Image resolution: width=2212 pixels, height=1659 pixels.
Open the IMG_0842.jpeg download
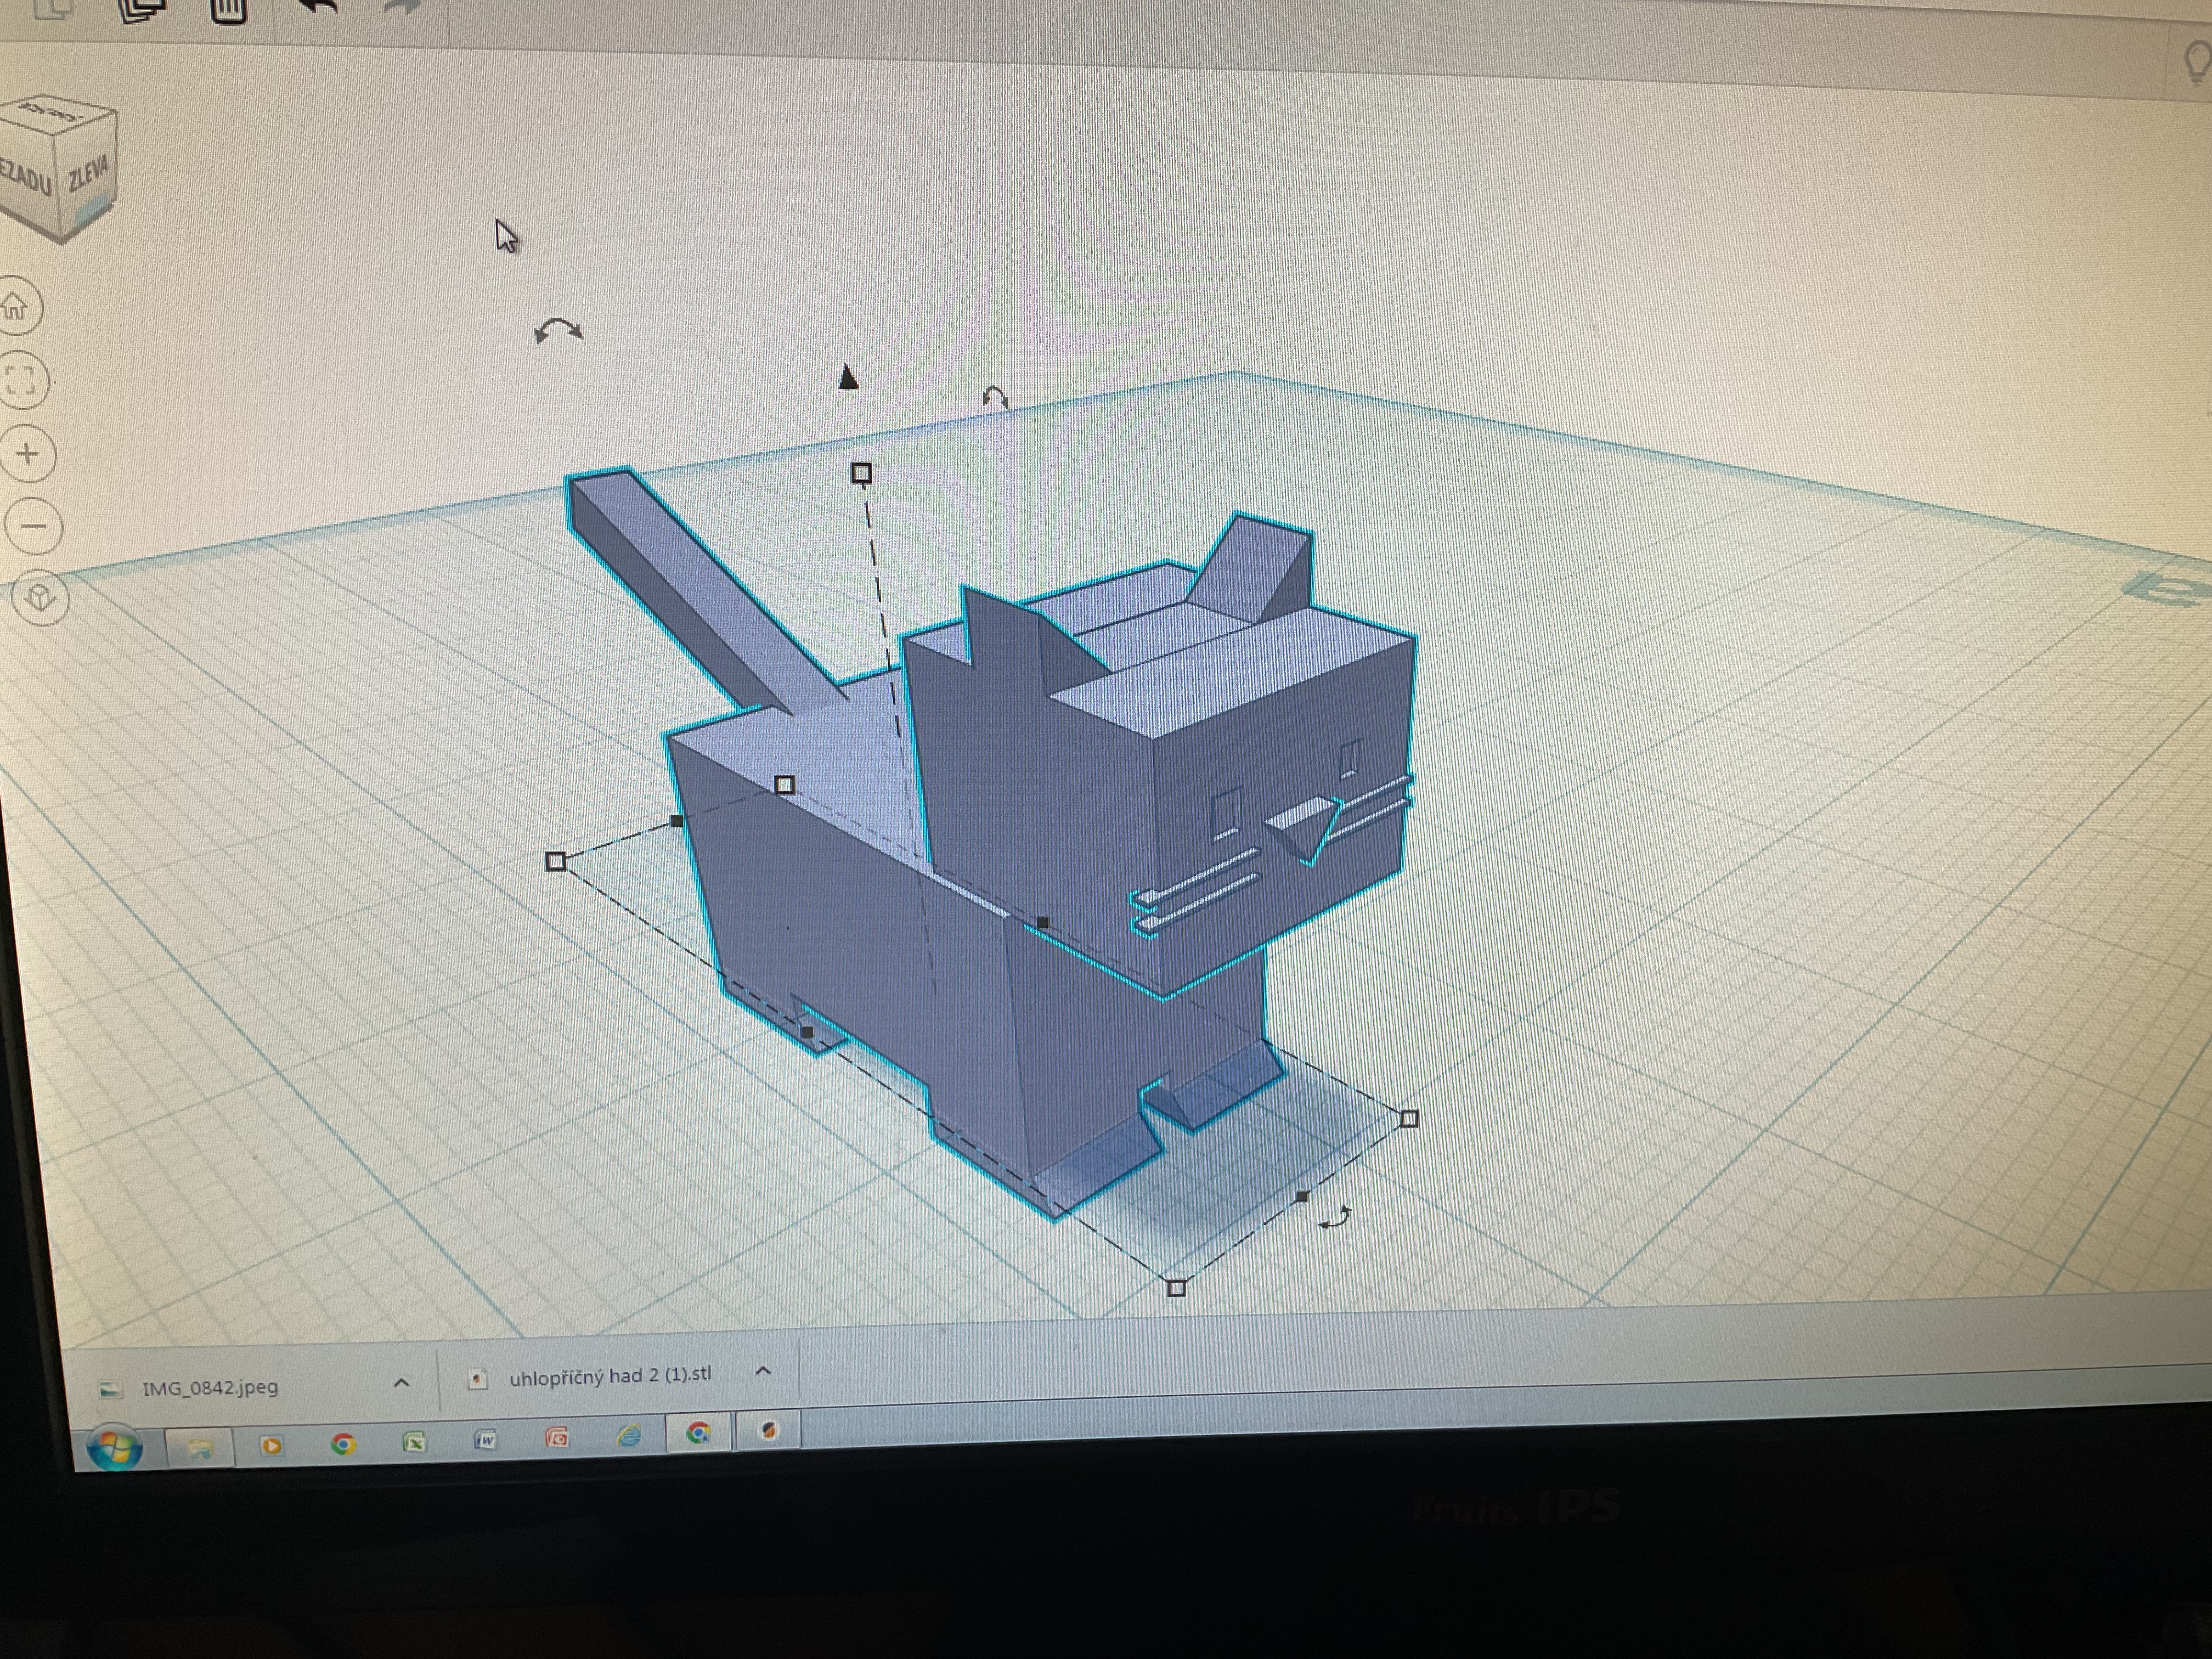pos(210,1388)
